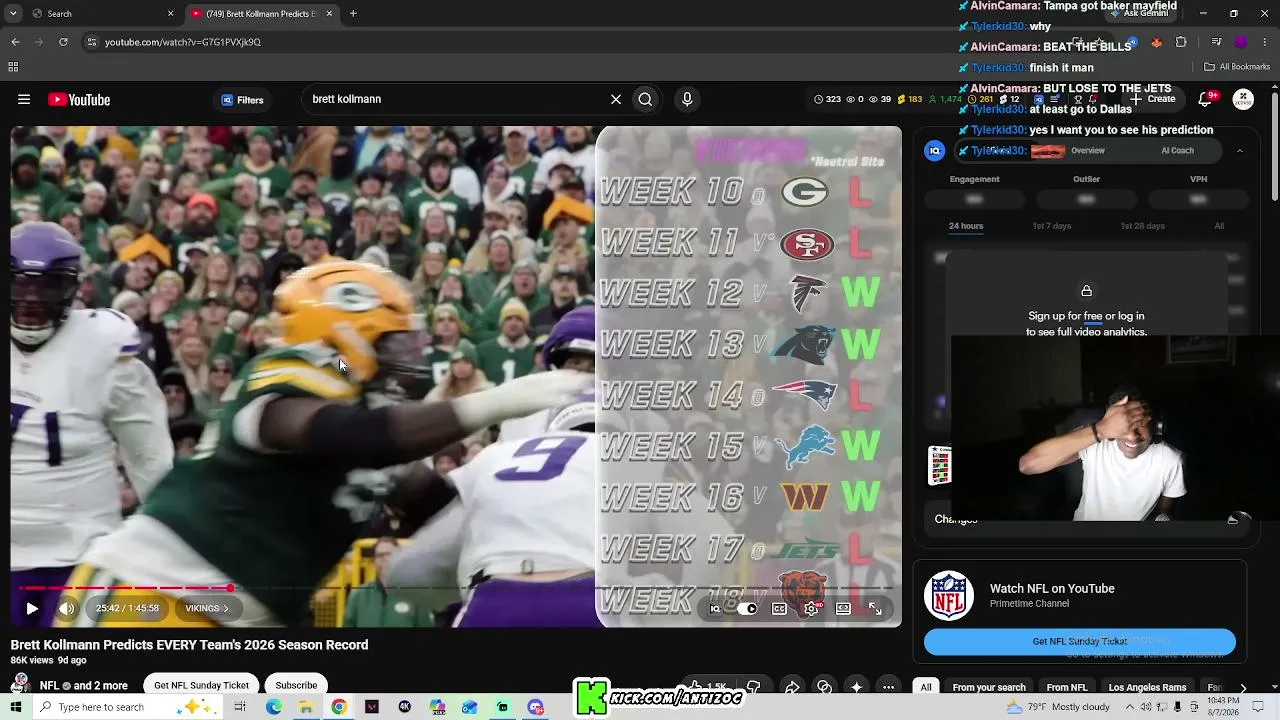The image size is (1280, 720).
Task: Play the paused video
Action: tap(32, 608)
